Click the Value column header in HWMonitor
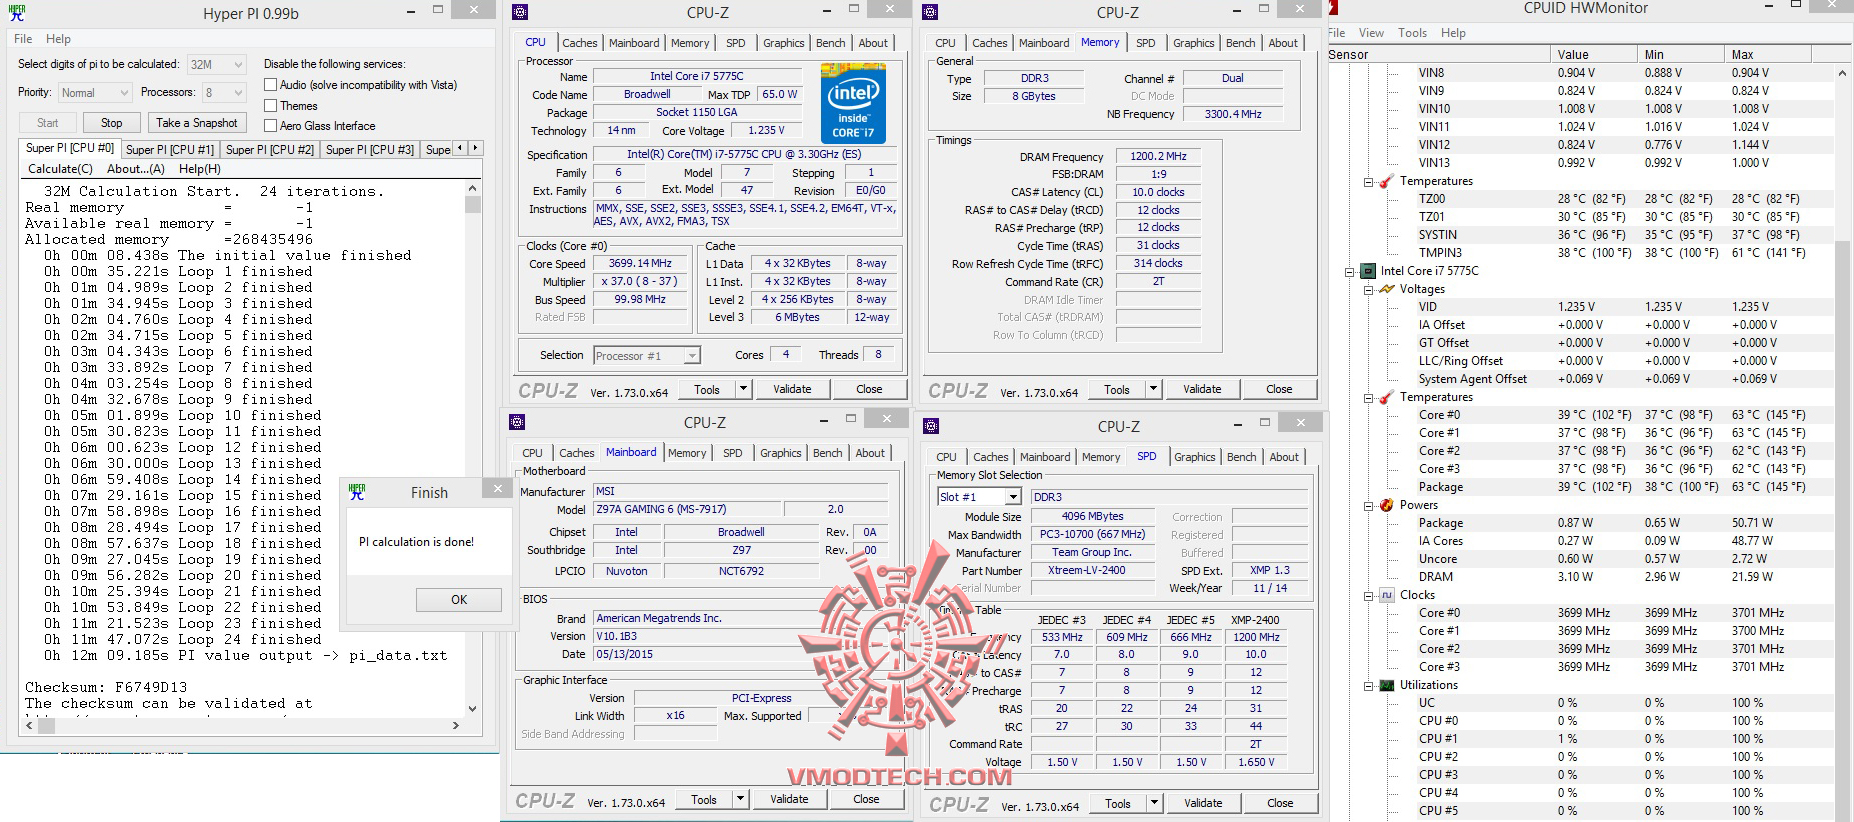Screen dimensions: 1854x822 1595,54
